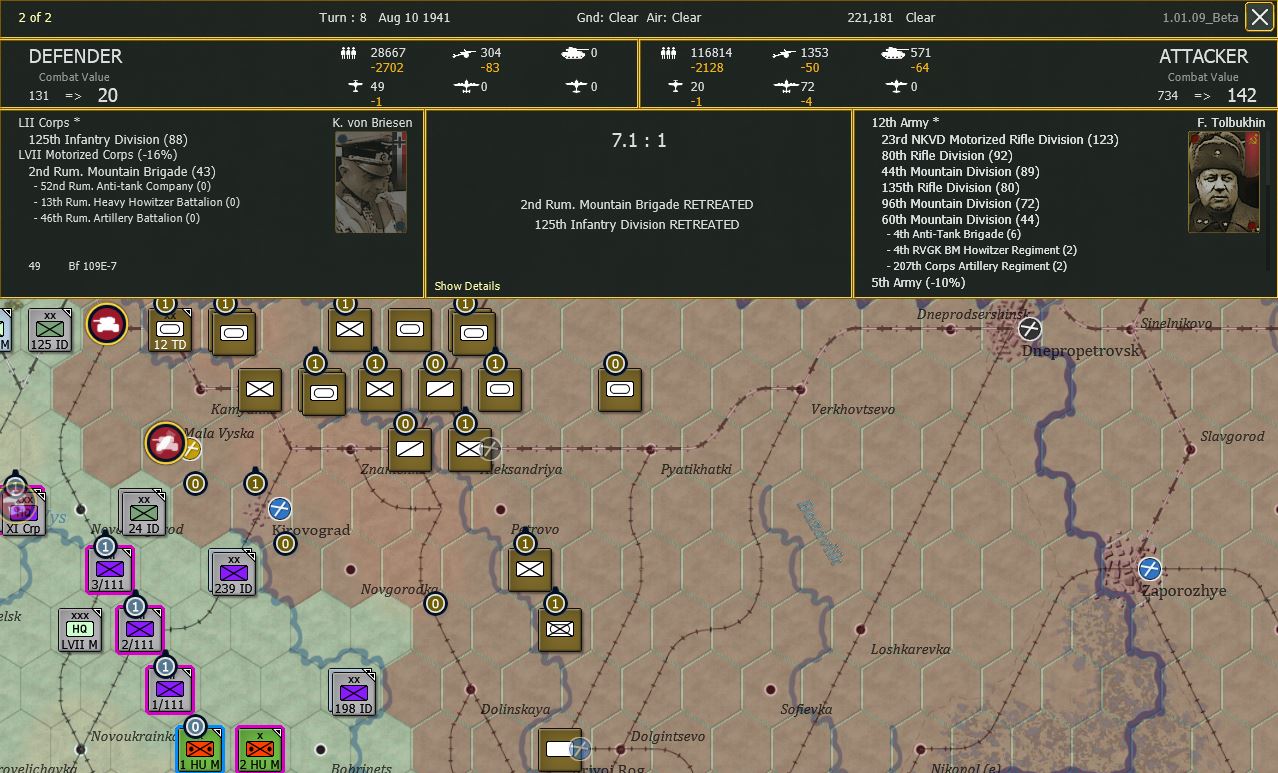Click the 135th Rifle Division (80) entry
Viewport: 1278px width, 773px height.
[x=951, y=187]
